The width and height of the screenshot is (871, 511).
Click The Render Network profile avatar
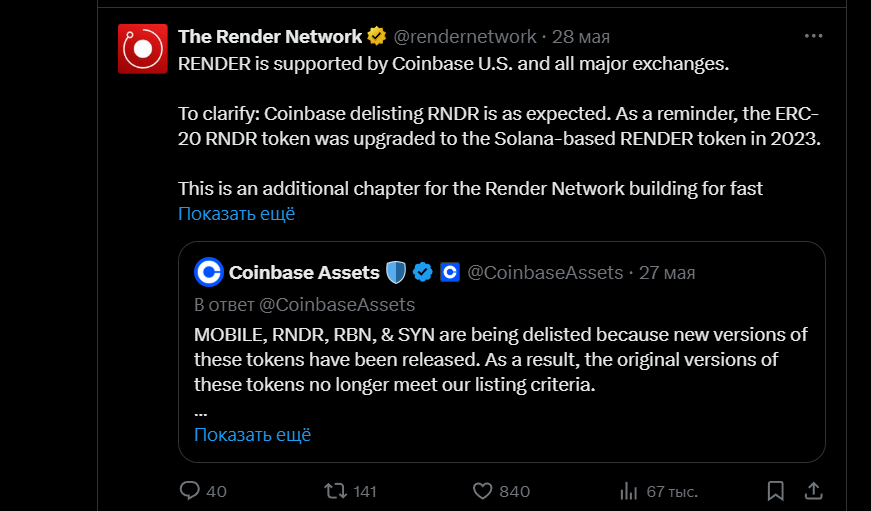click(143, 49)
